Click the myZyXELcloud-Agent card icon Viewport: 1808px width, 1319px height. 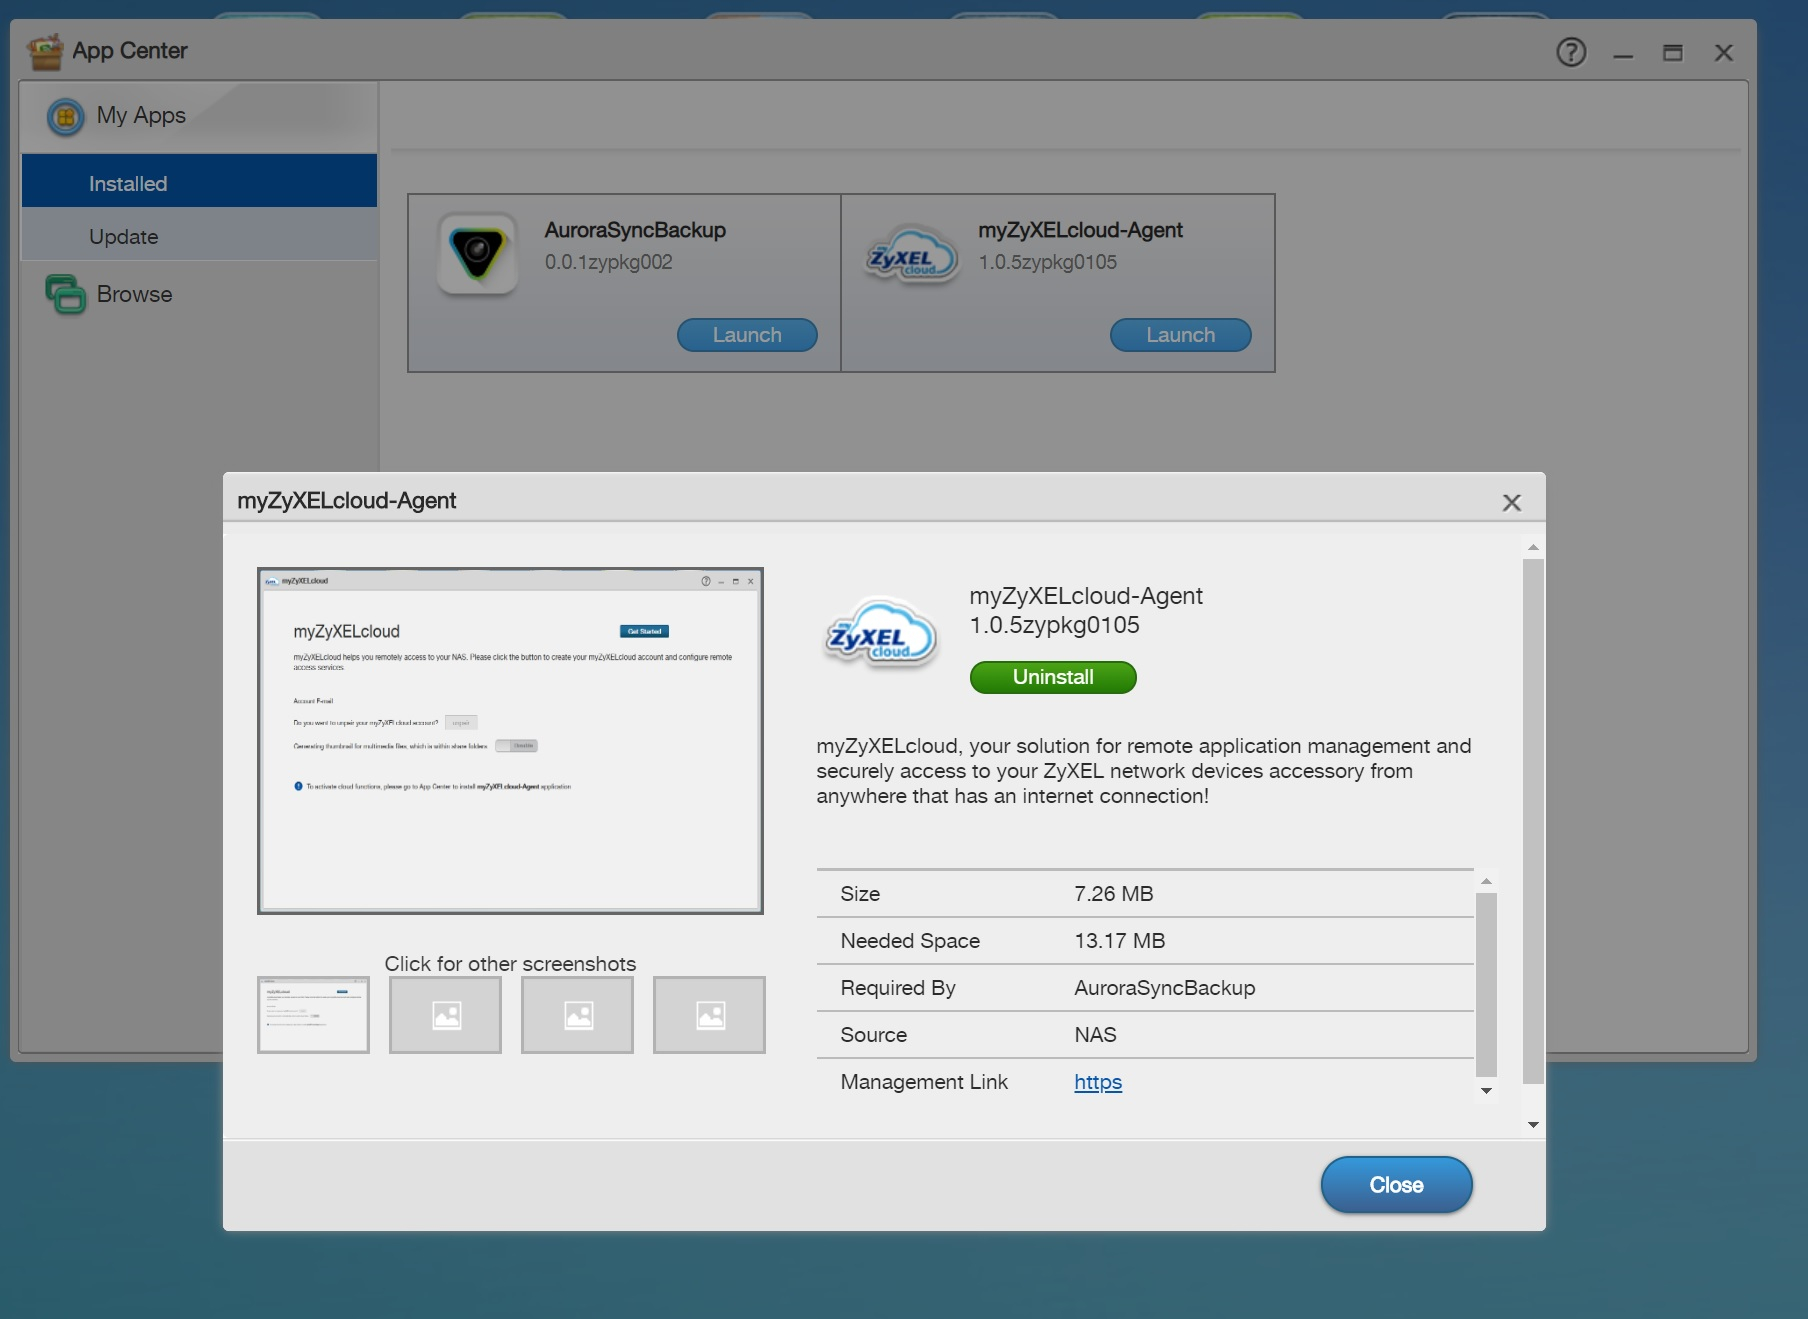[x=911, y=255]
